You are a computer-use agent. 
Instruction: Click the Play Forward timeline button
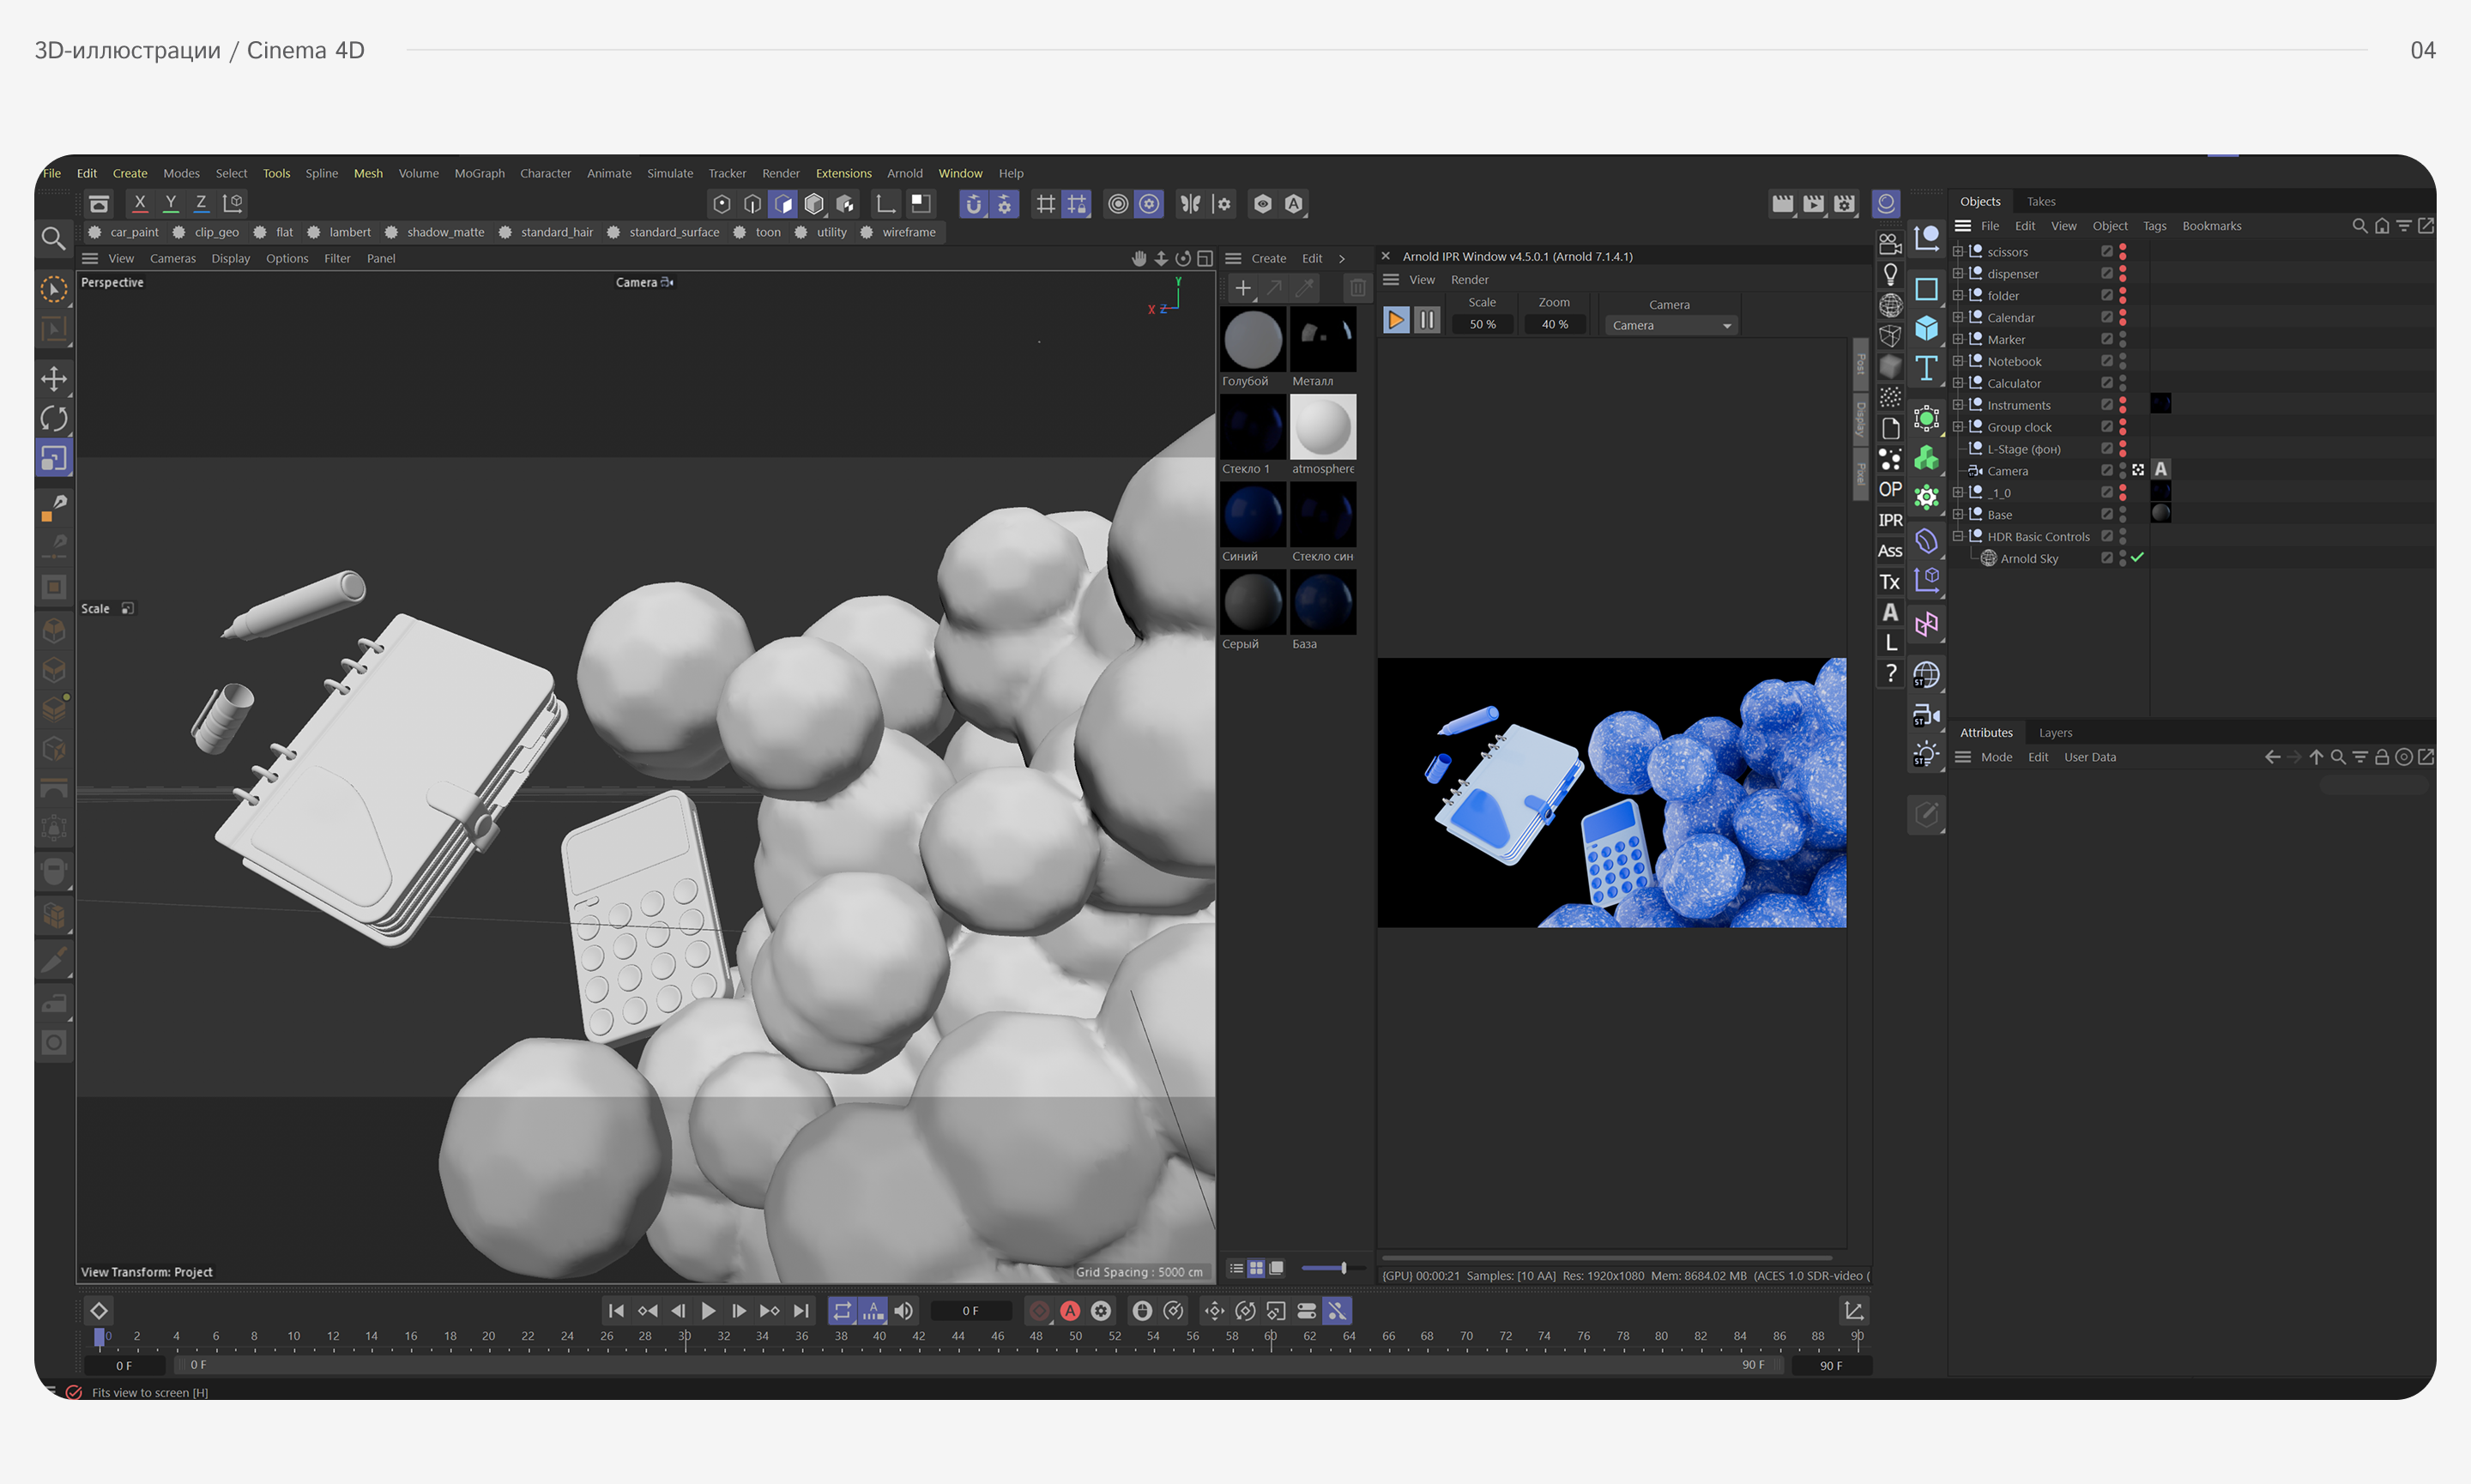click(708, 1311)
